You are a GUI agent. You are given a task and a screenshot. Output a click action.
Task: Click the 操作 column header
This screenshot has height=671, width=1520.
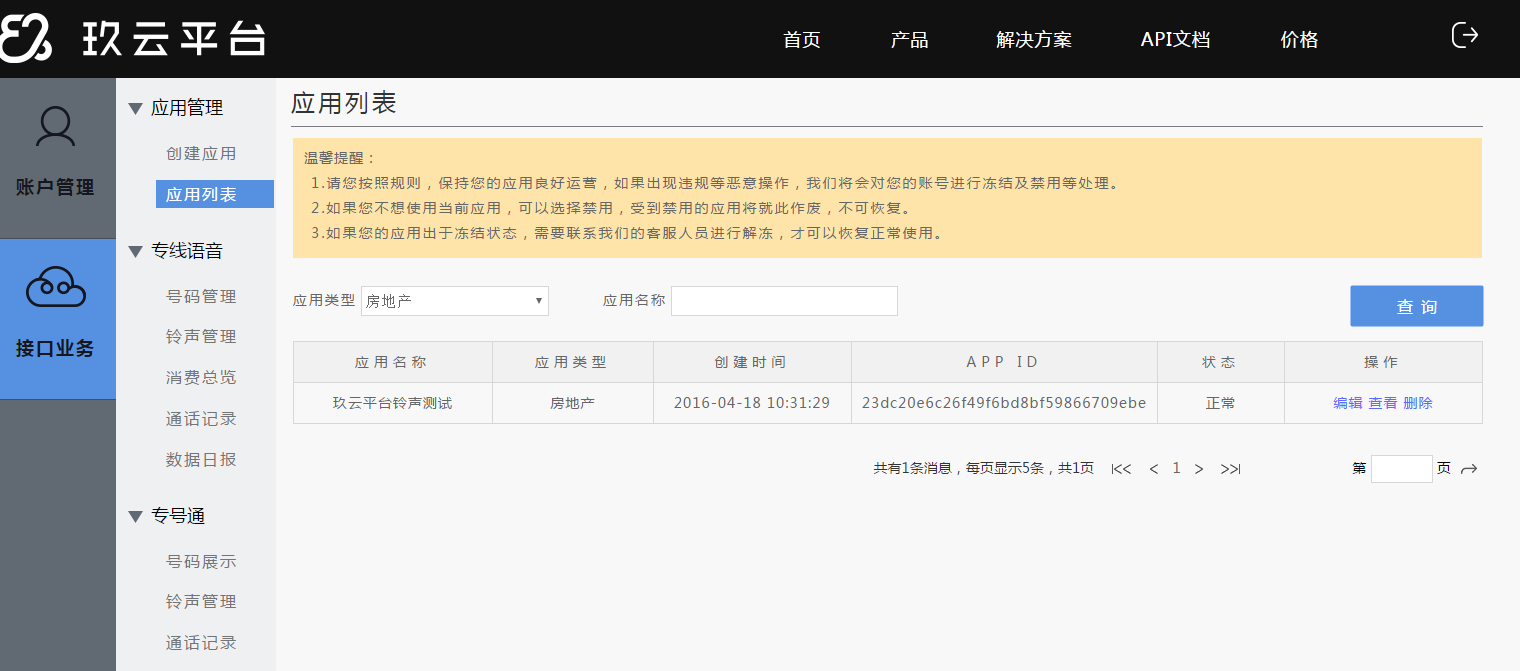pyautogui.click(x=1383, y=362)
